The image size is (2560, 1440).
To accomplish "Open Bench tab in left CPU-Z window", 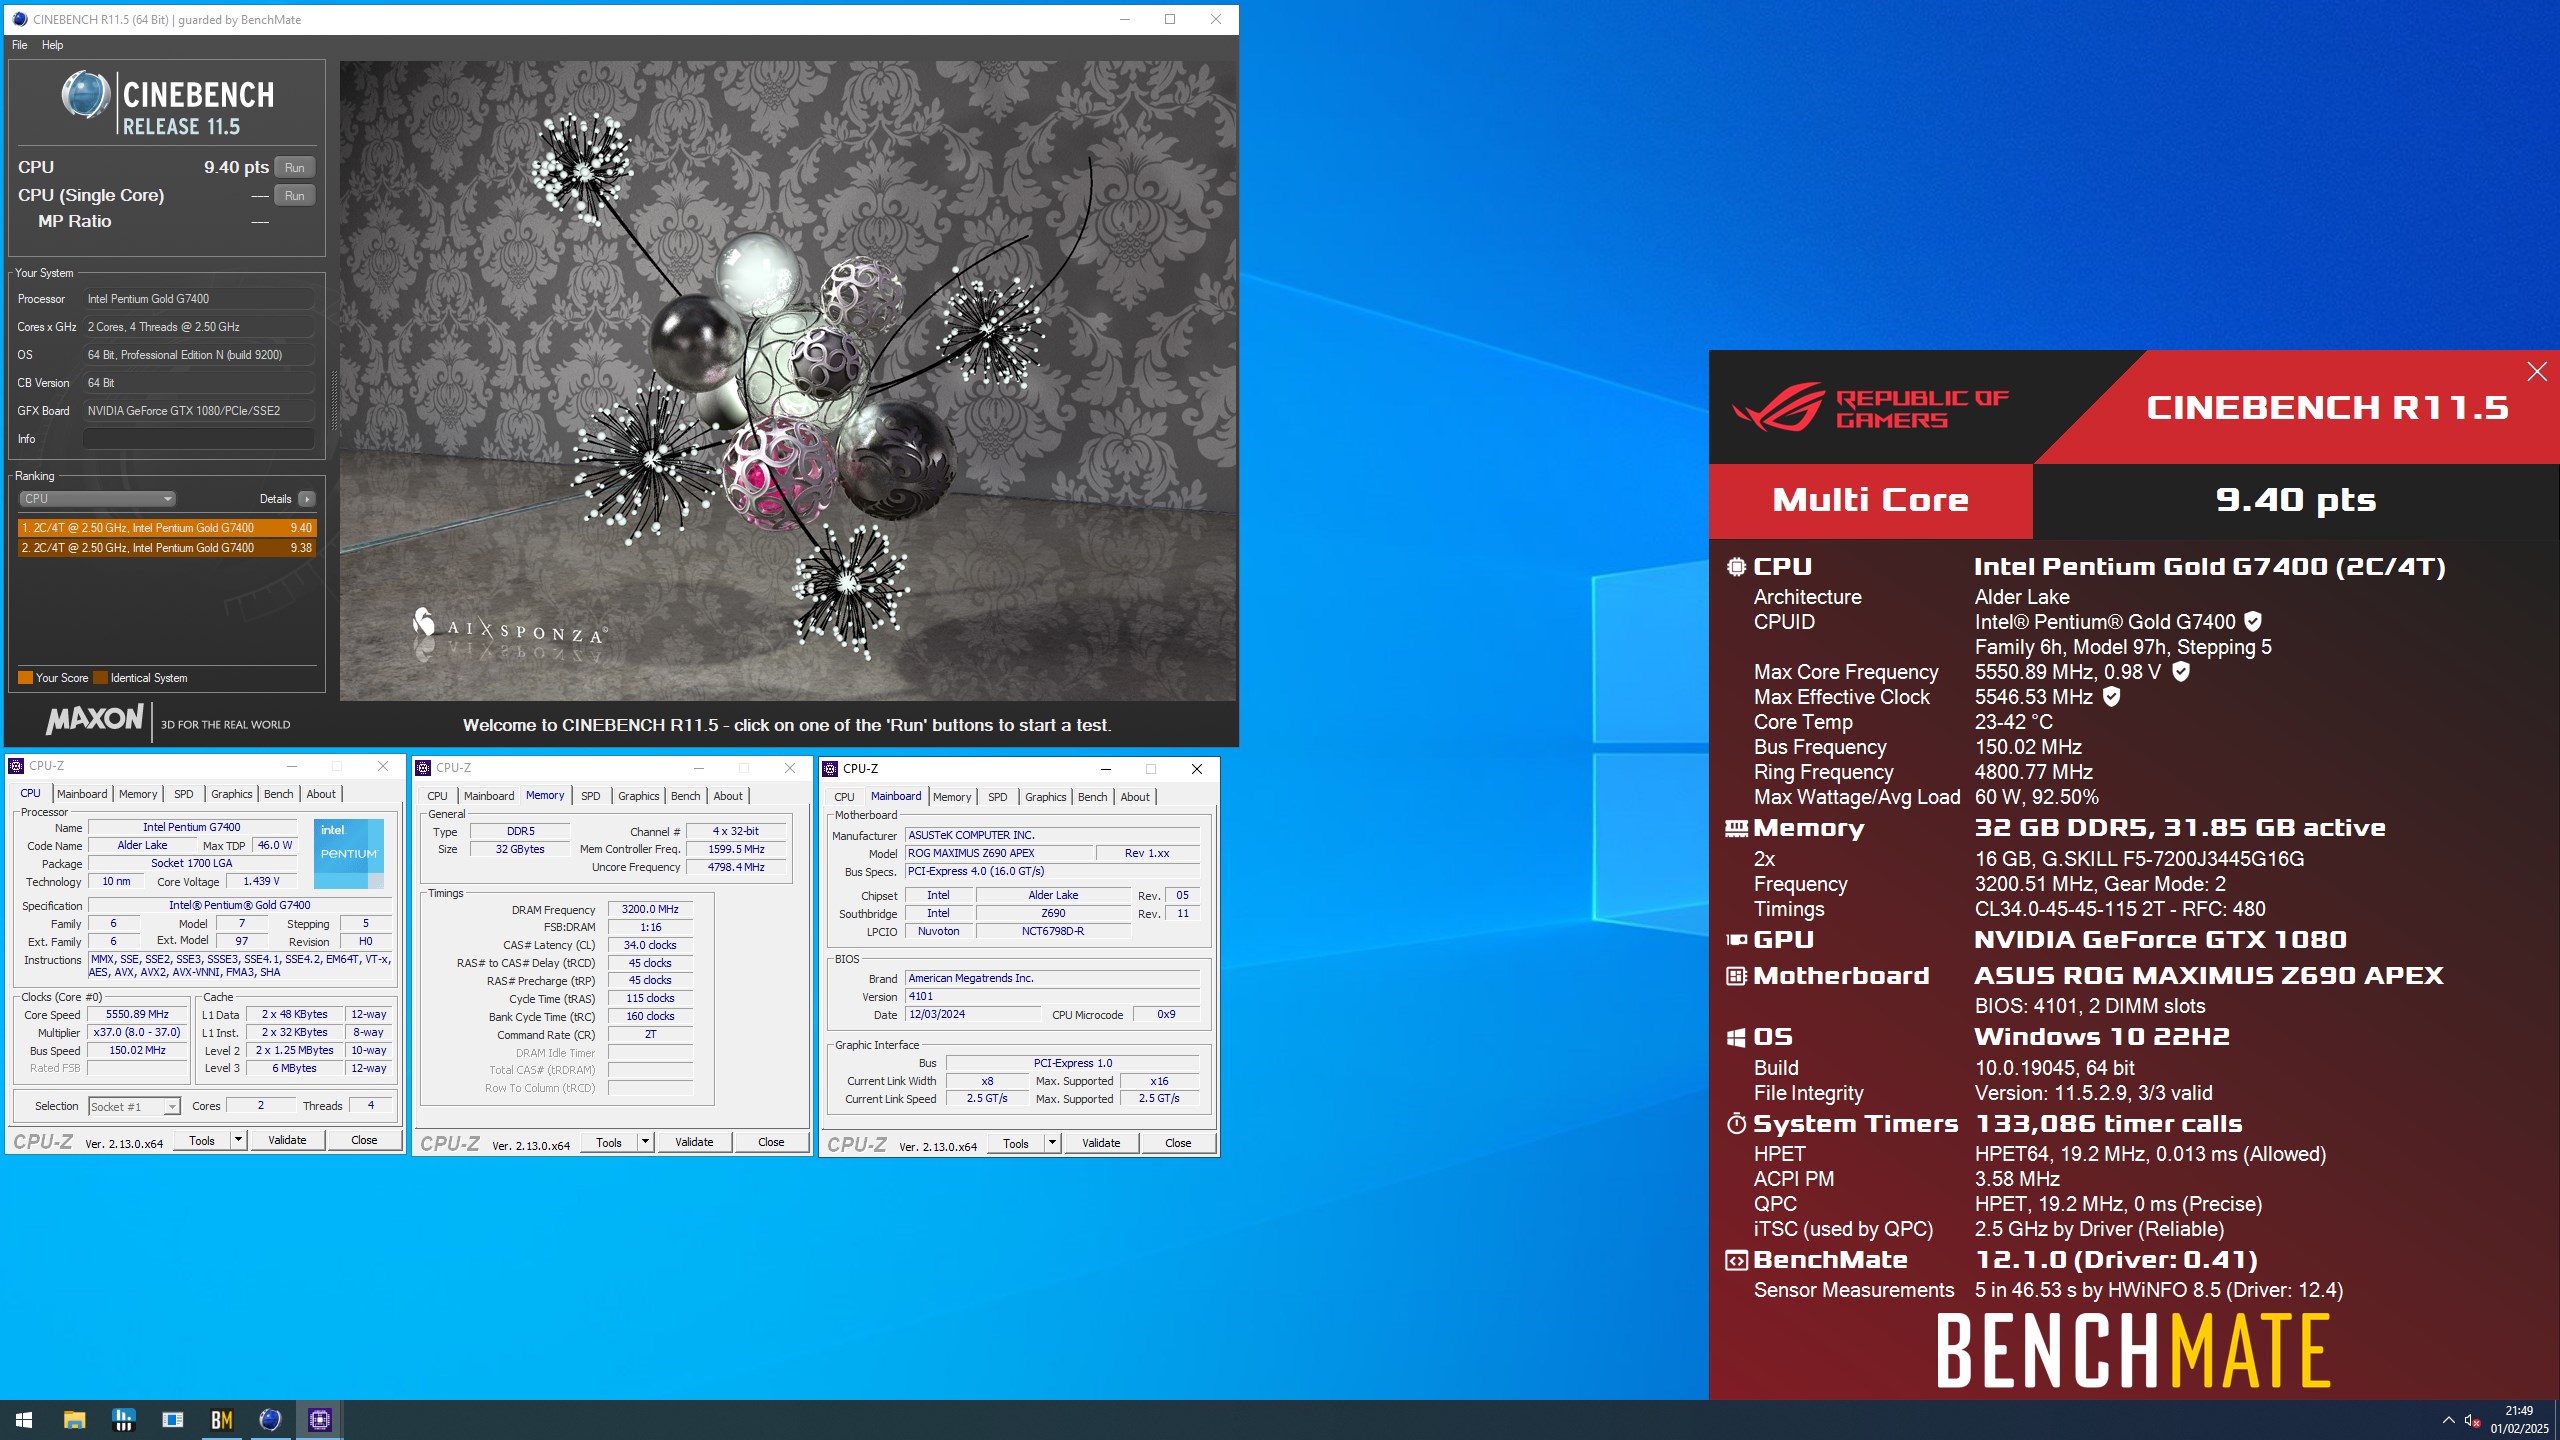I will tap(279, 794).
